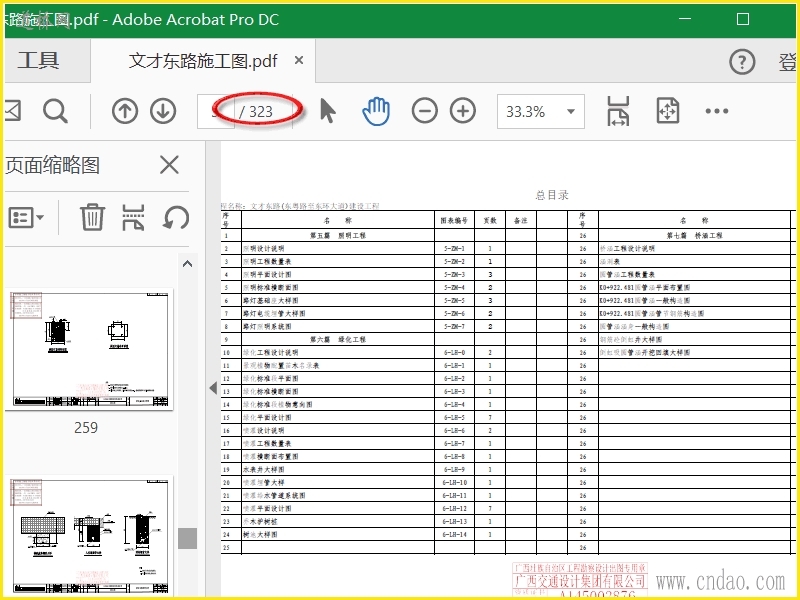Close the 页面缩略图 panel
This screenshot has height=600, width=800.
pyautogui.click(x=169, y=165)
